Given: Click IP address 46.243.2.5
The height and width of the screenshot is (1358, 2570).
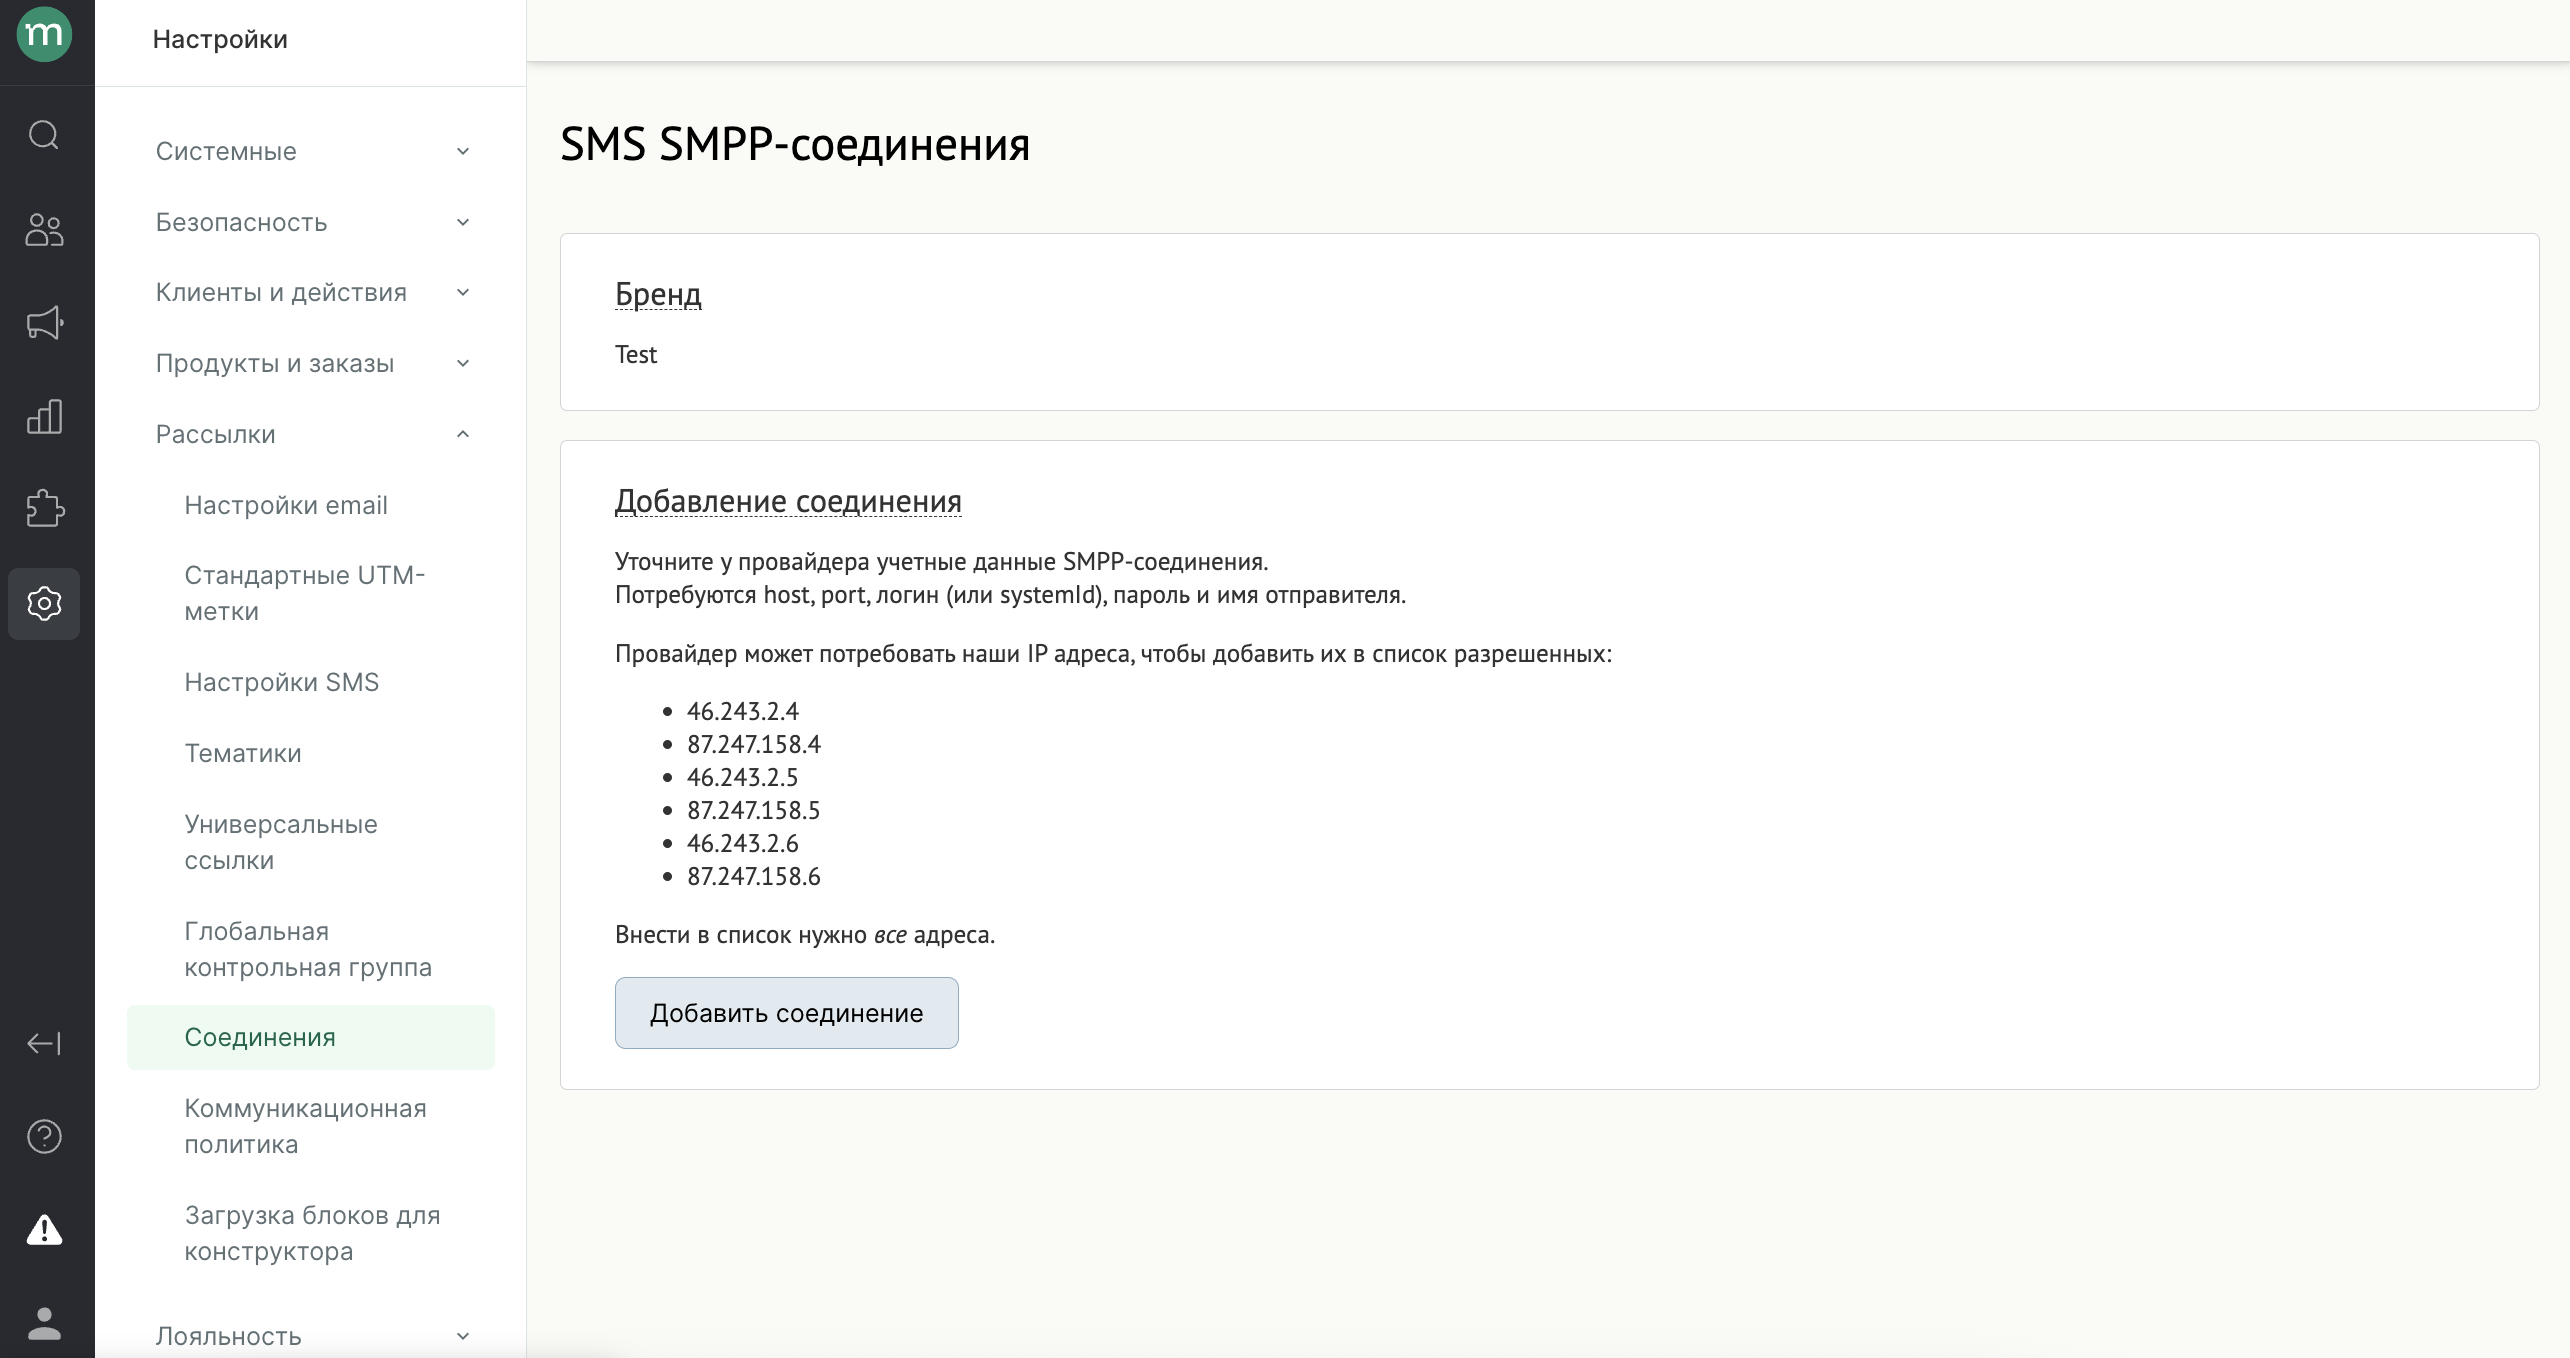Looking at the screenshot, I should pos(743,777).
